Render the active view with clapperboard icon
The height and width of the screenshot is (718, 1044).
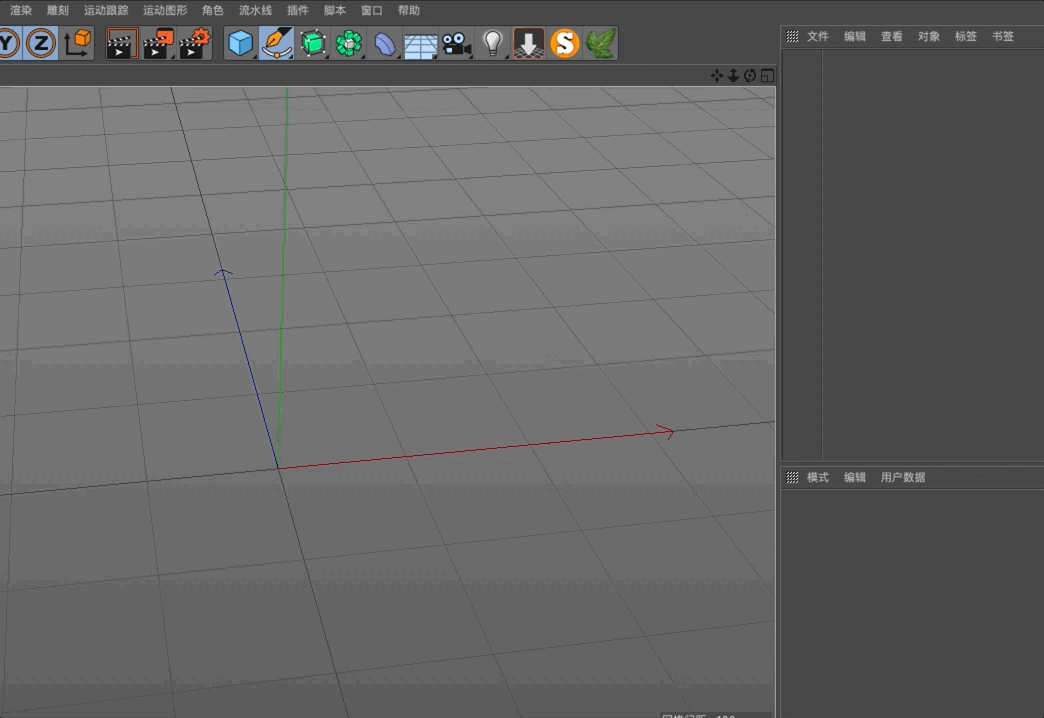[123, 43]
